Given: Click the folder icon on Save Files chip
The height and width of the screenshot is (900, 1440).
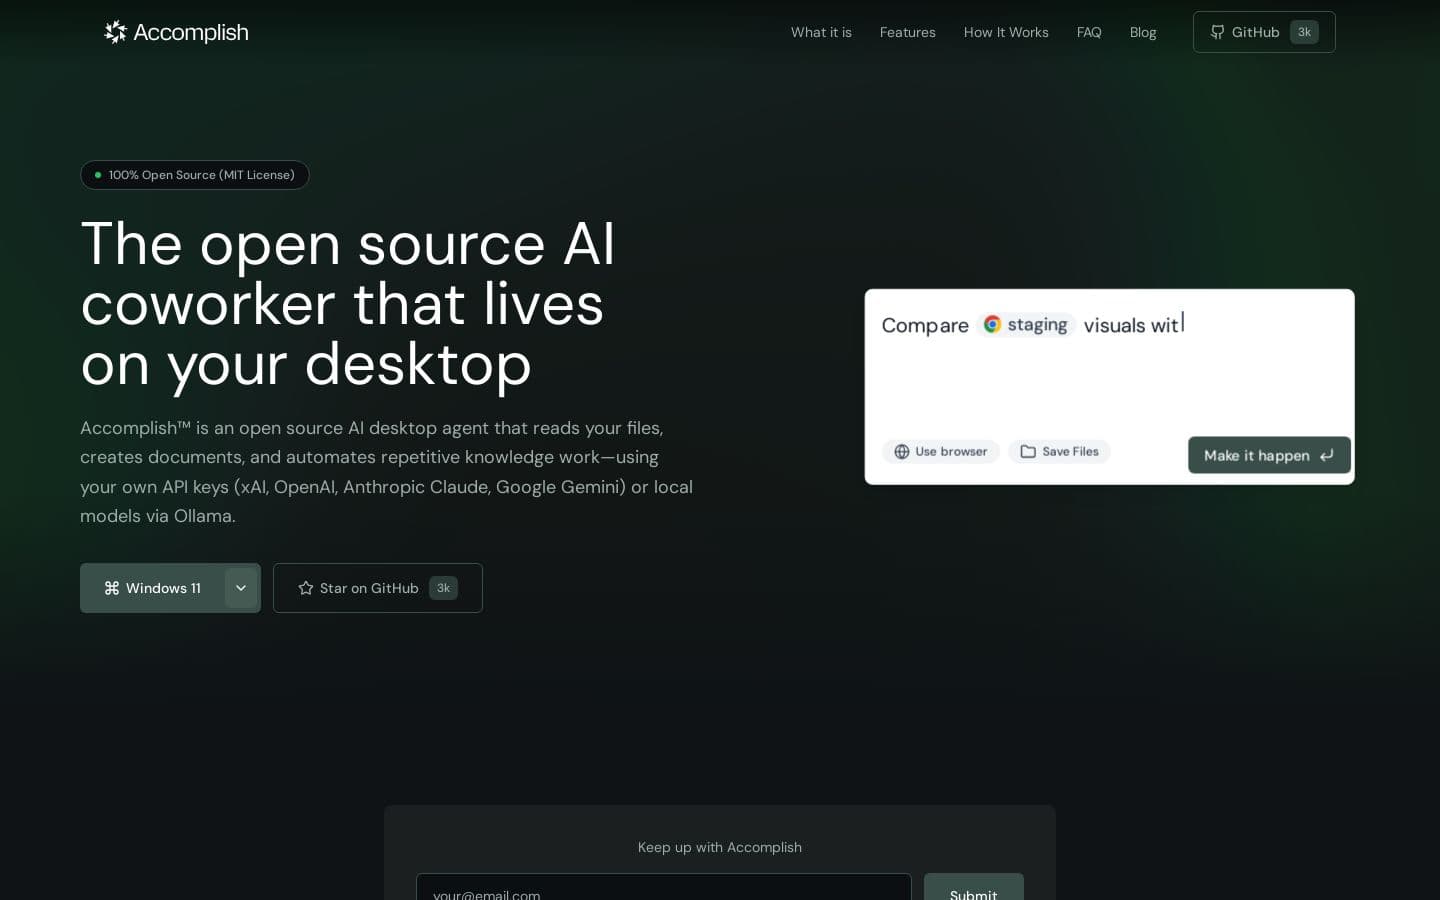Looking at the screenshot, I should [1028, 451].
